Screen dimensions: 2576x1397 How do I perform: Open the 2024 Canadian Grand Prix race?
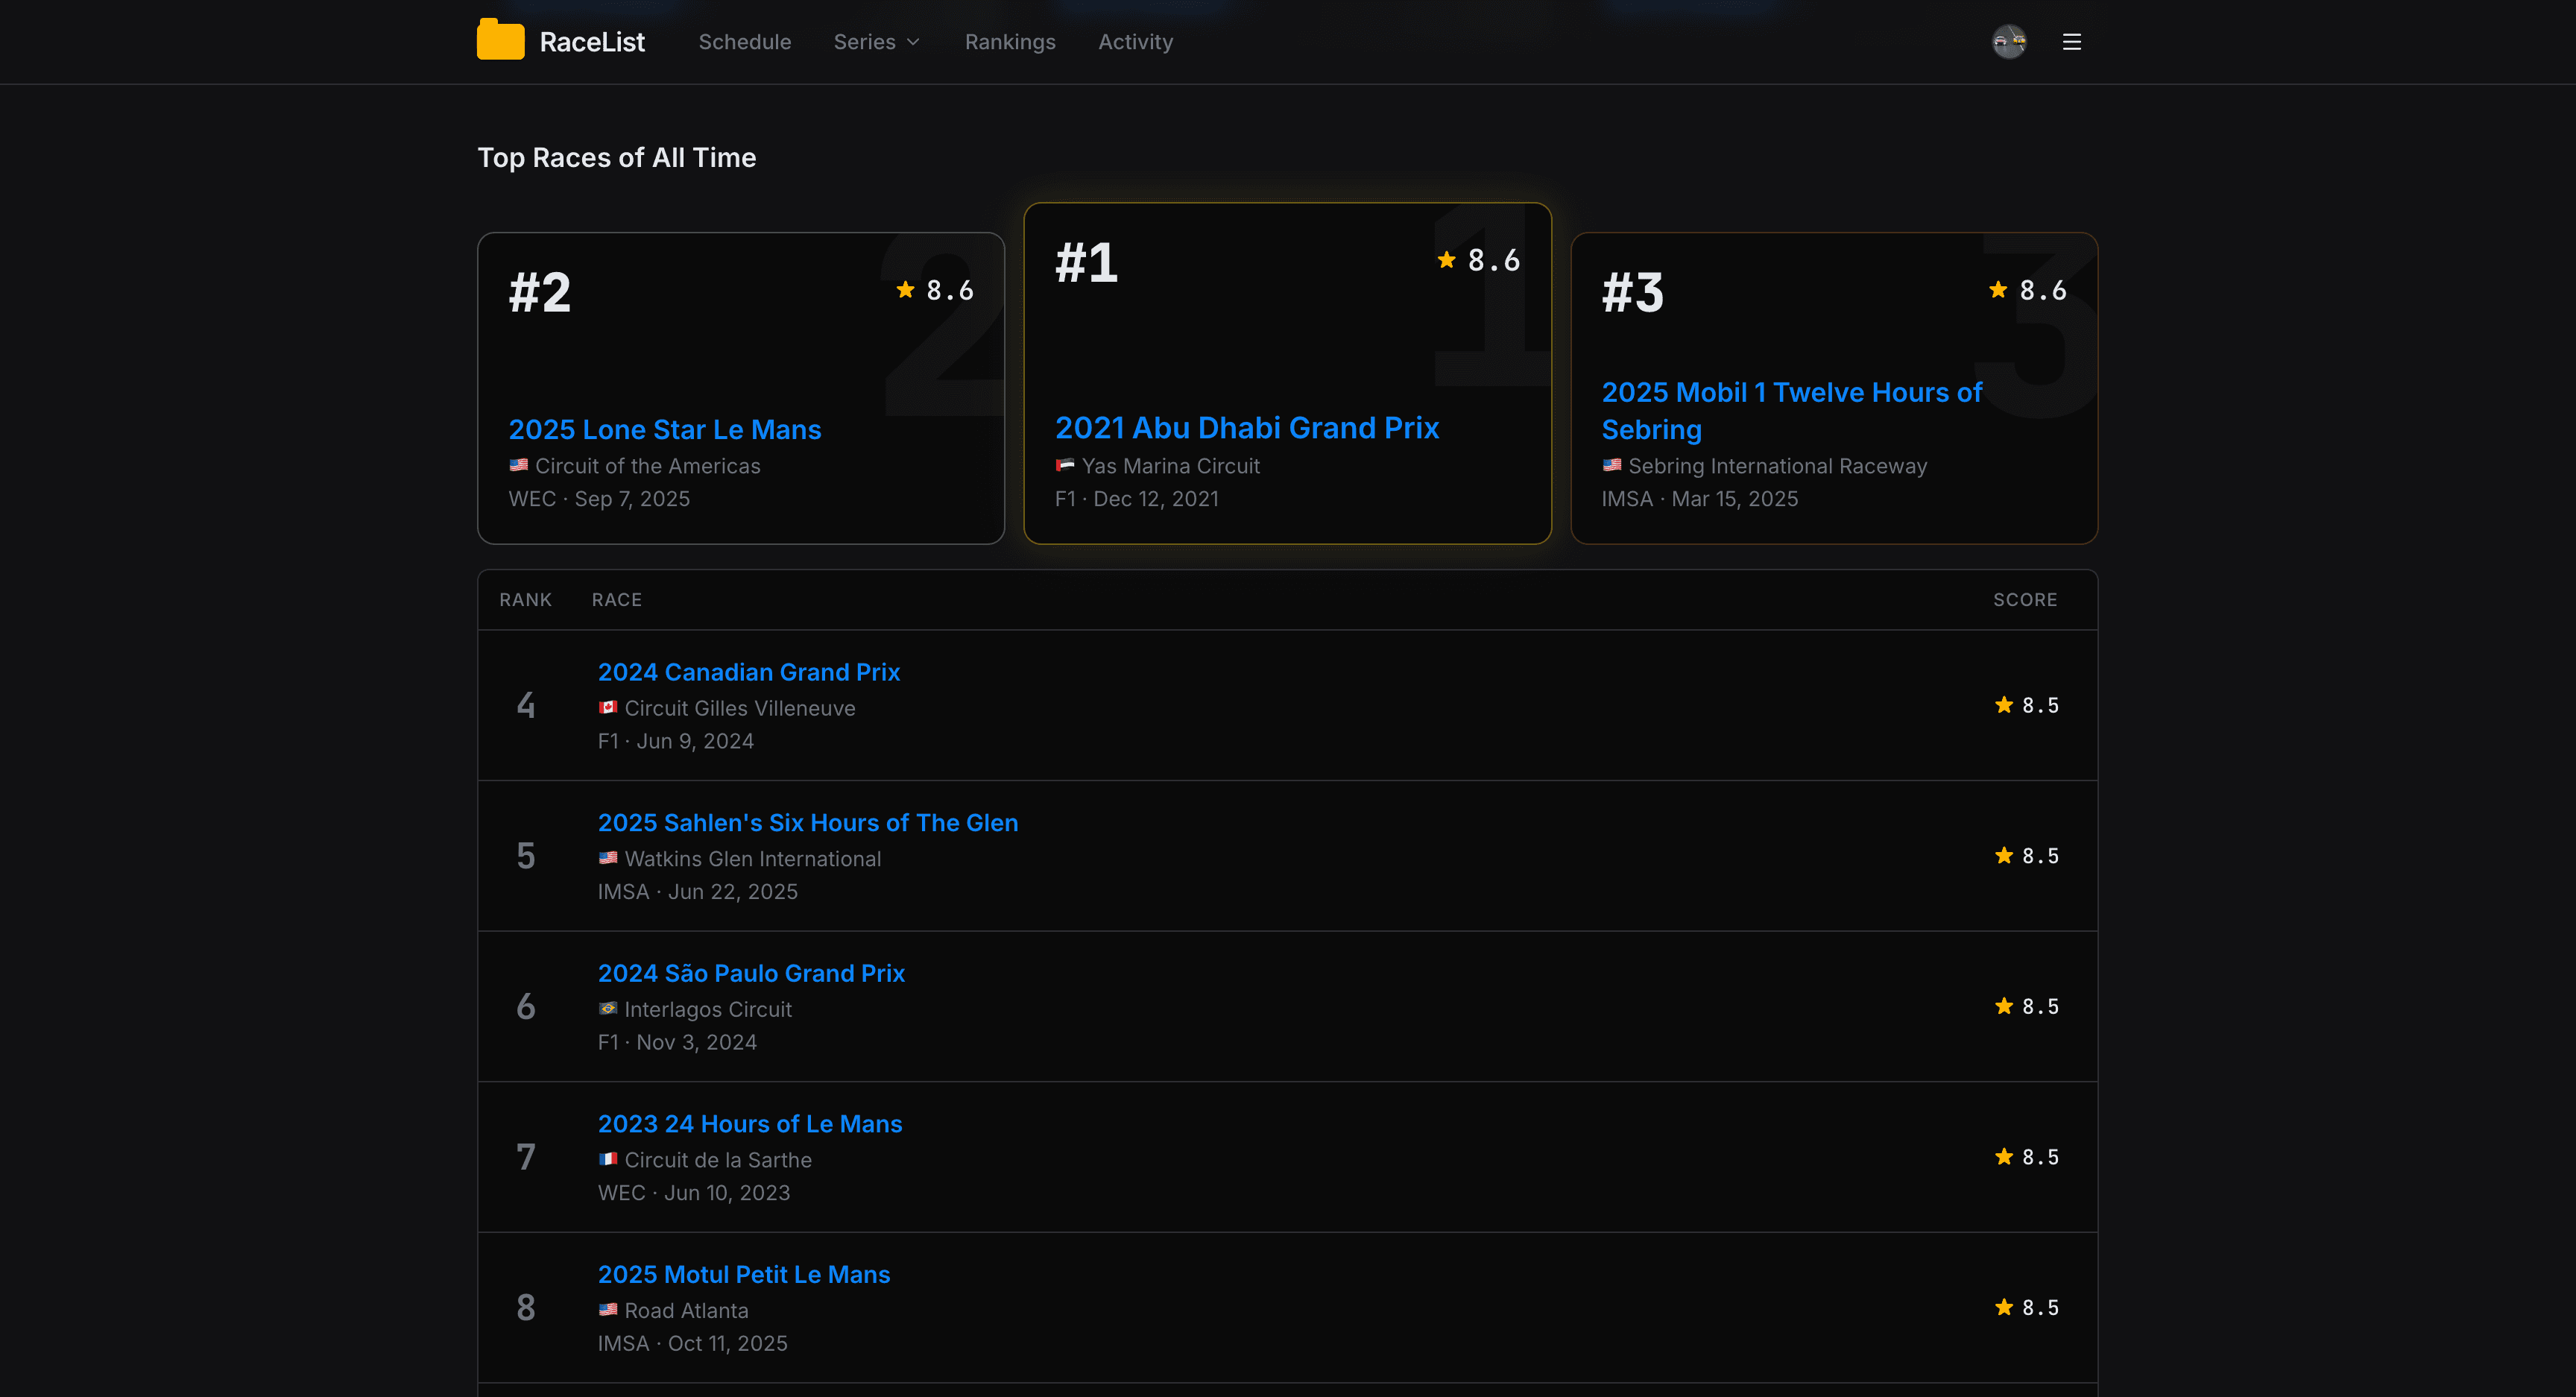click(x=748, y=671)
